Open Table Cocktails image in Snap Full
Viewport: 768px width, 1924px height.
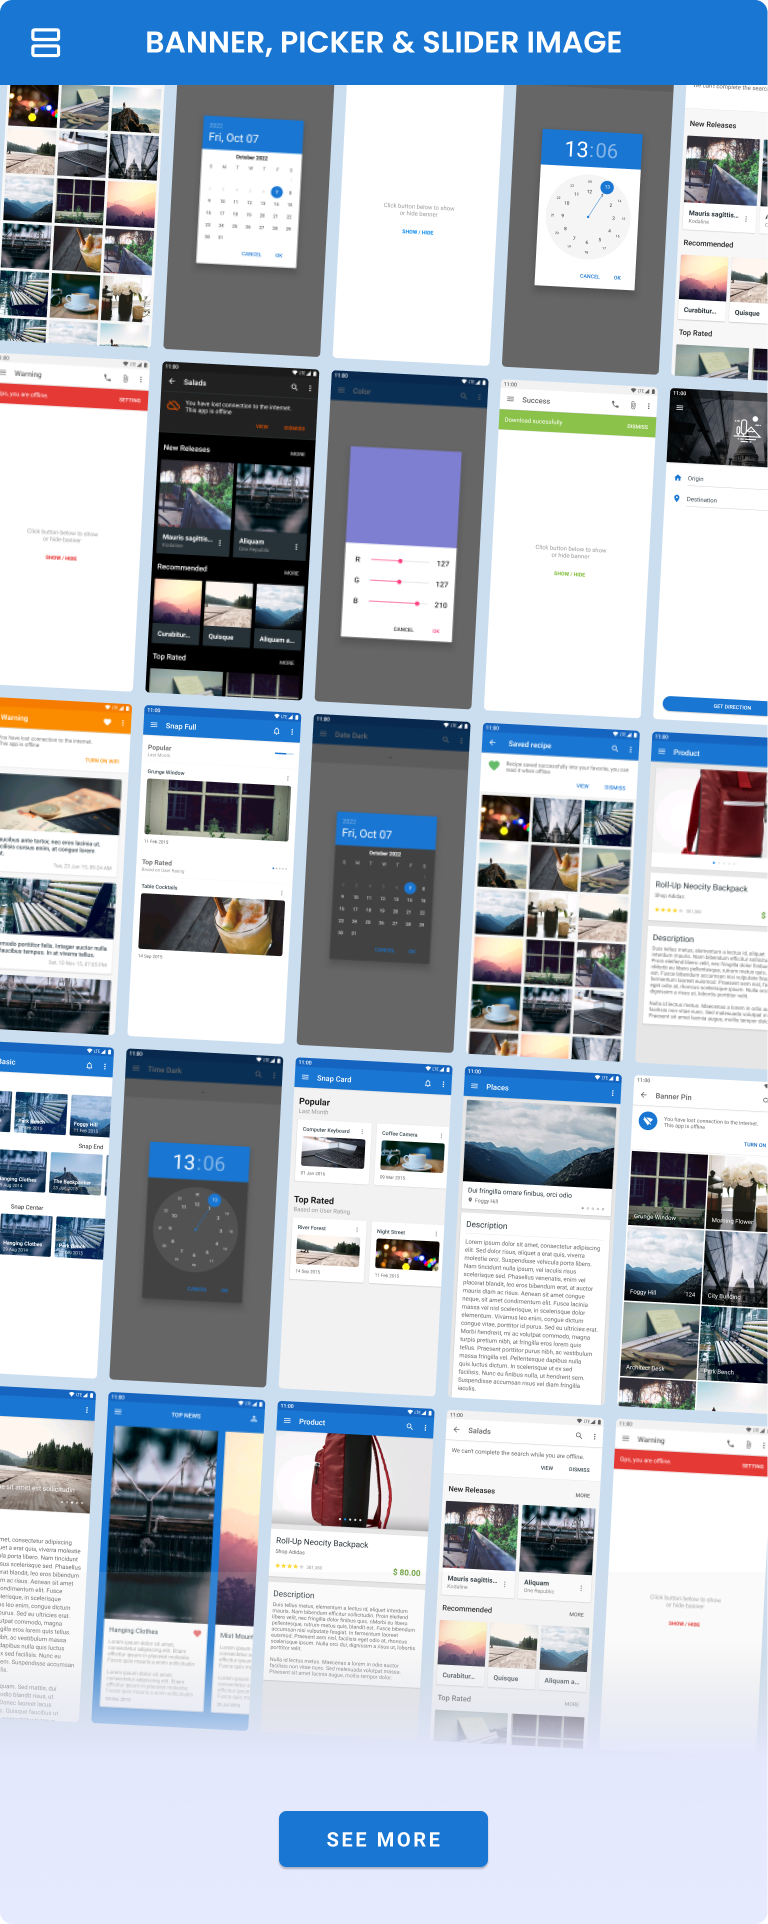click(212, 924)
